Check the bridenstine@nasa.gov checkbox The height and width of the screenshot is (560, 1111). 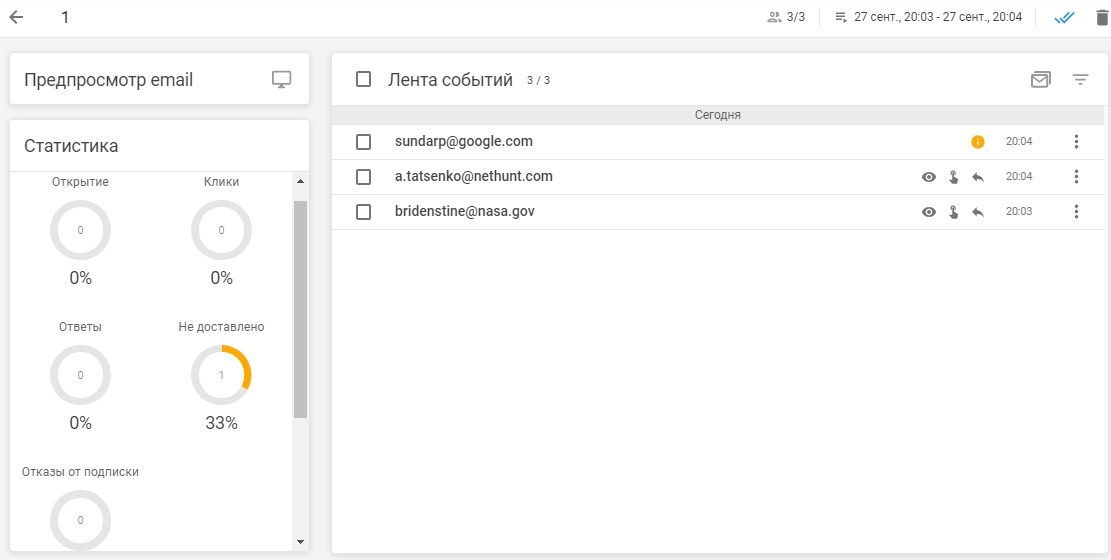point(363,212)
